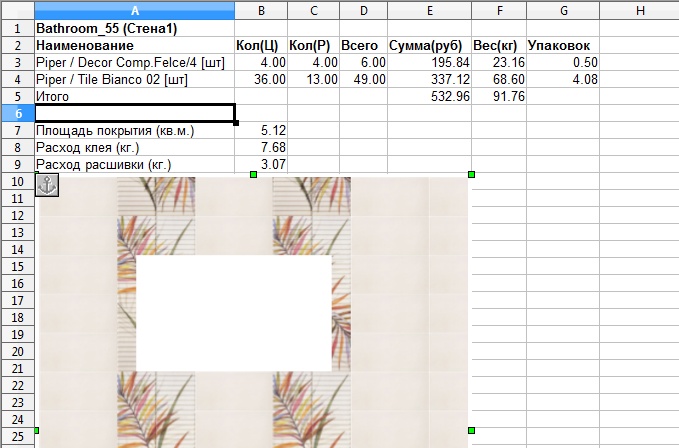Click cell 'Piper / Decor Comp.Felce/4 [шт]'
The width and height of the screenshot is (679, 448).
coord(135,62)
